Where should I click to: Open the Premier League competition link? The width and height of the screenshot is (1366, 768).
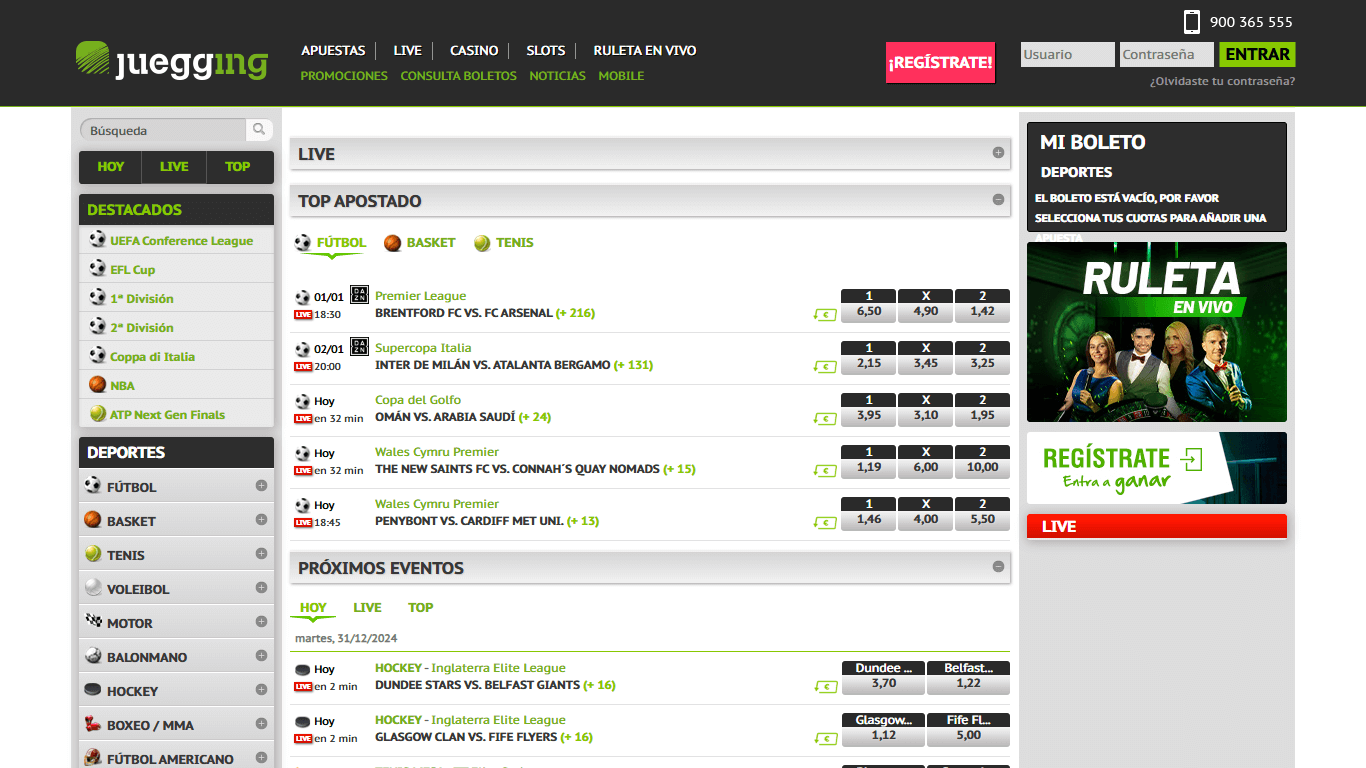pos(420,296)
